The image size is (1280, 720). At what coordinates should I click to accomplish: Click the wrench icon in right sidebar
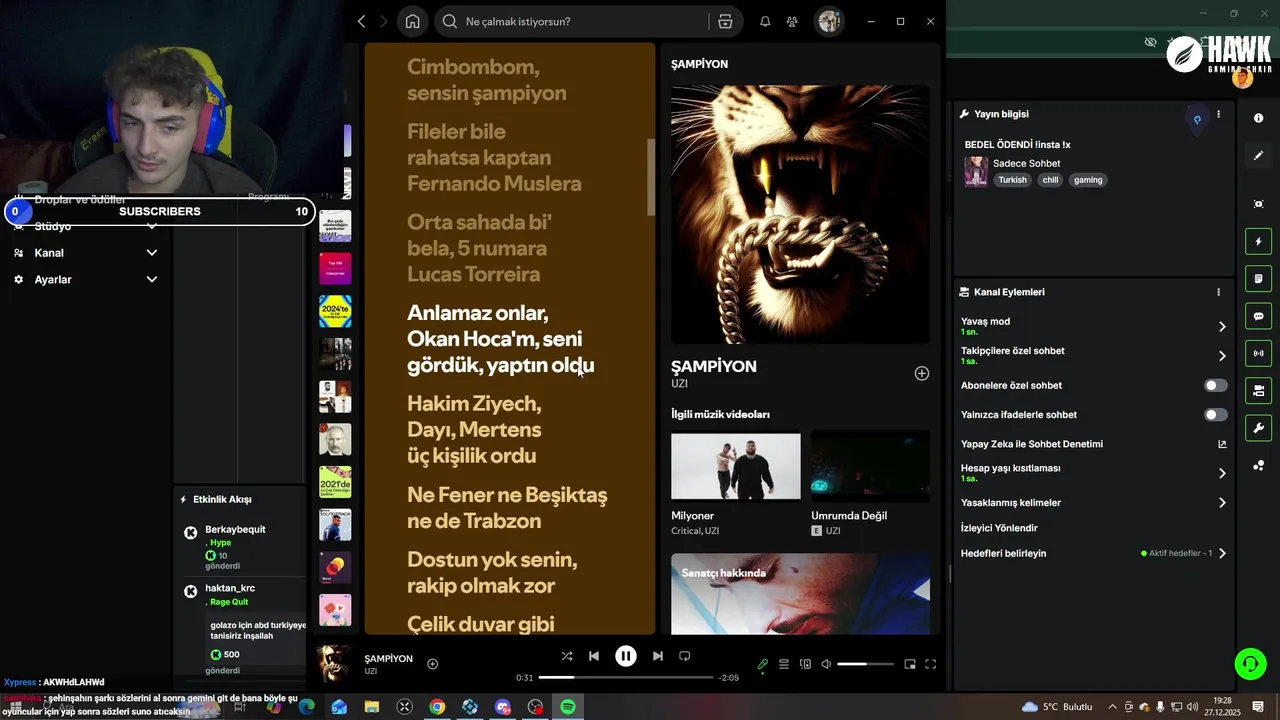click(1258, 428)
